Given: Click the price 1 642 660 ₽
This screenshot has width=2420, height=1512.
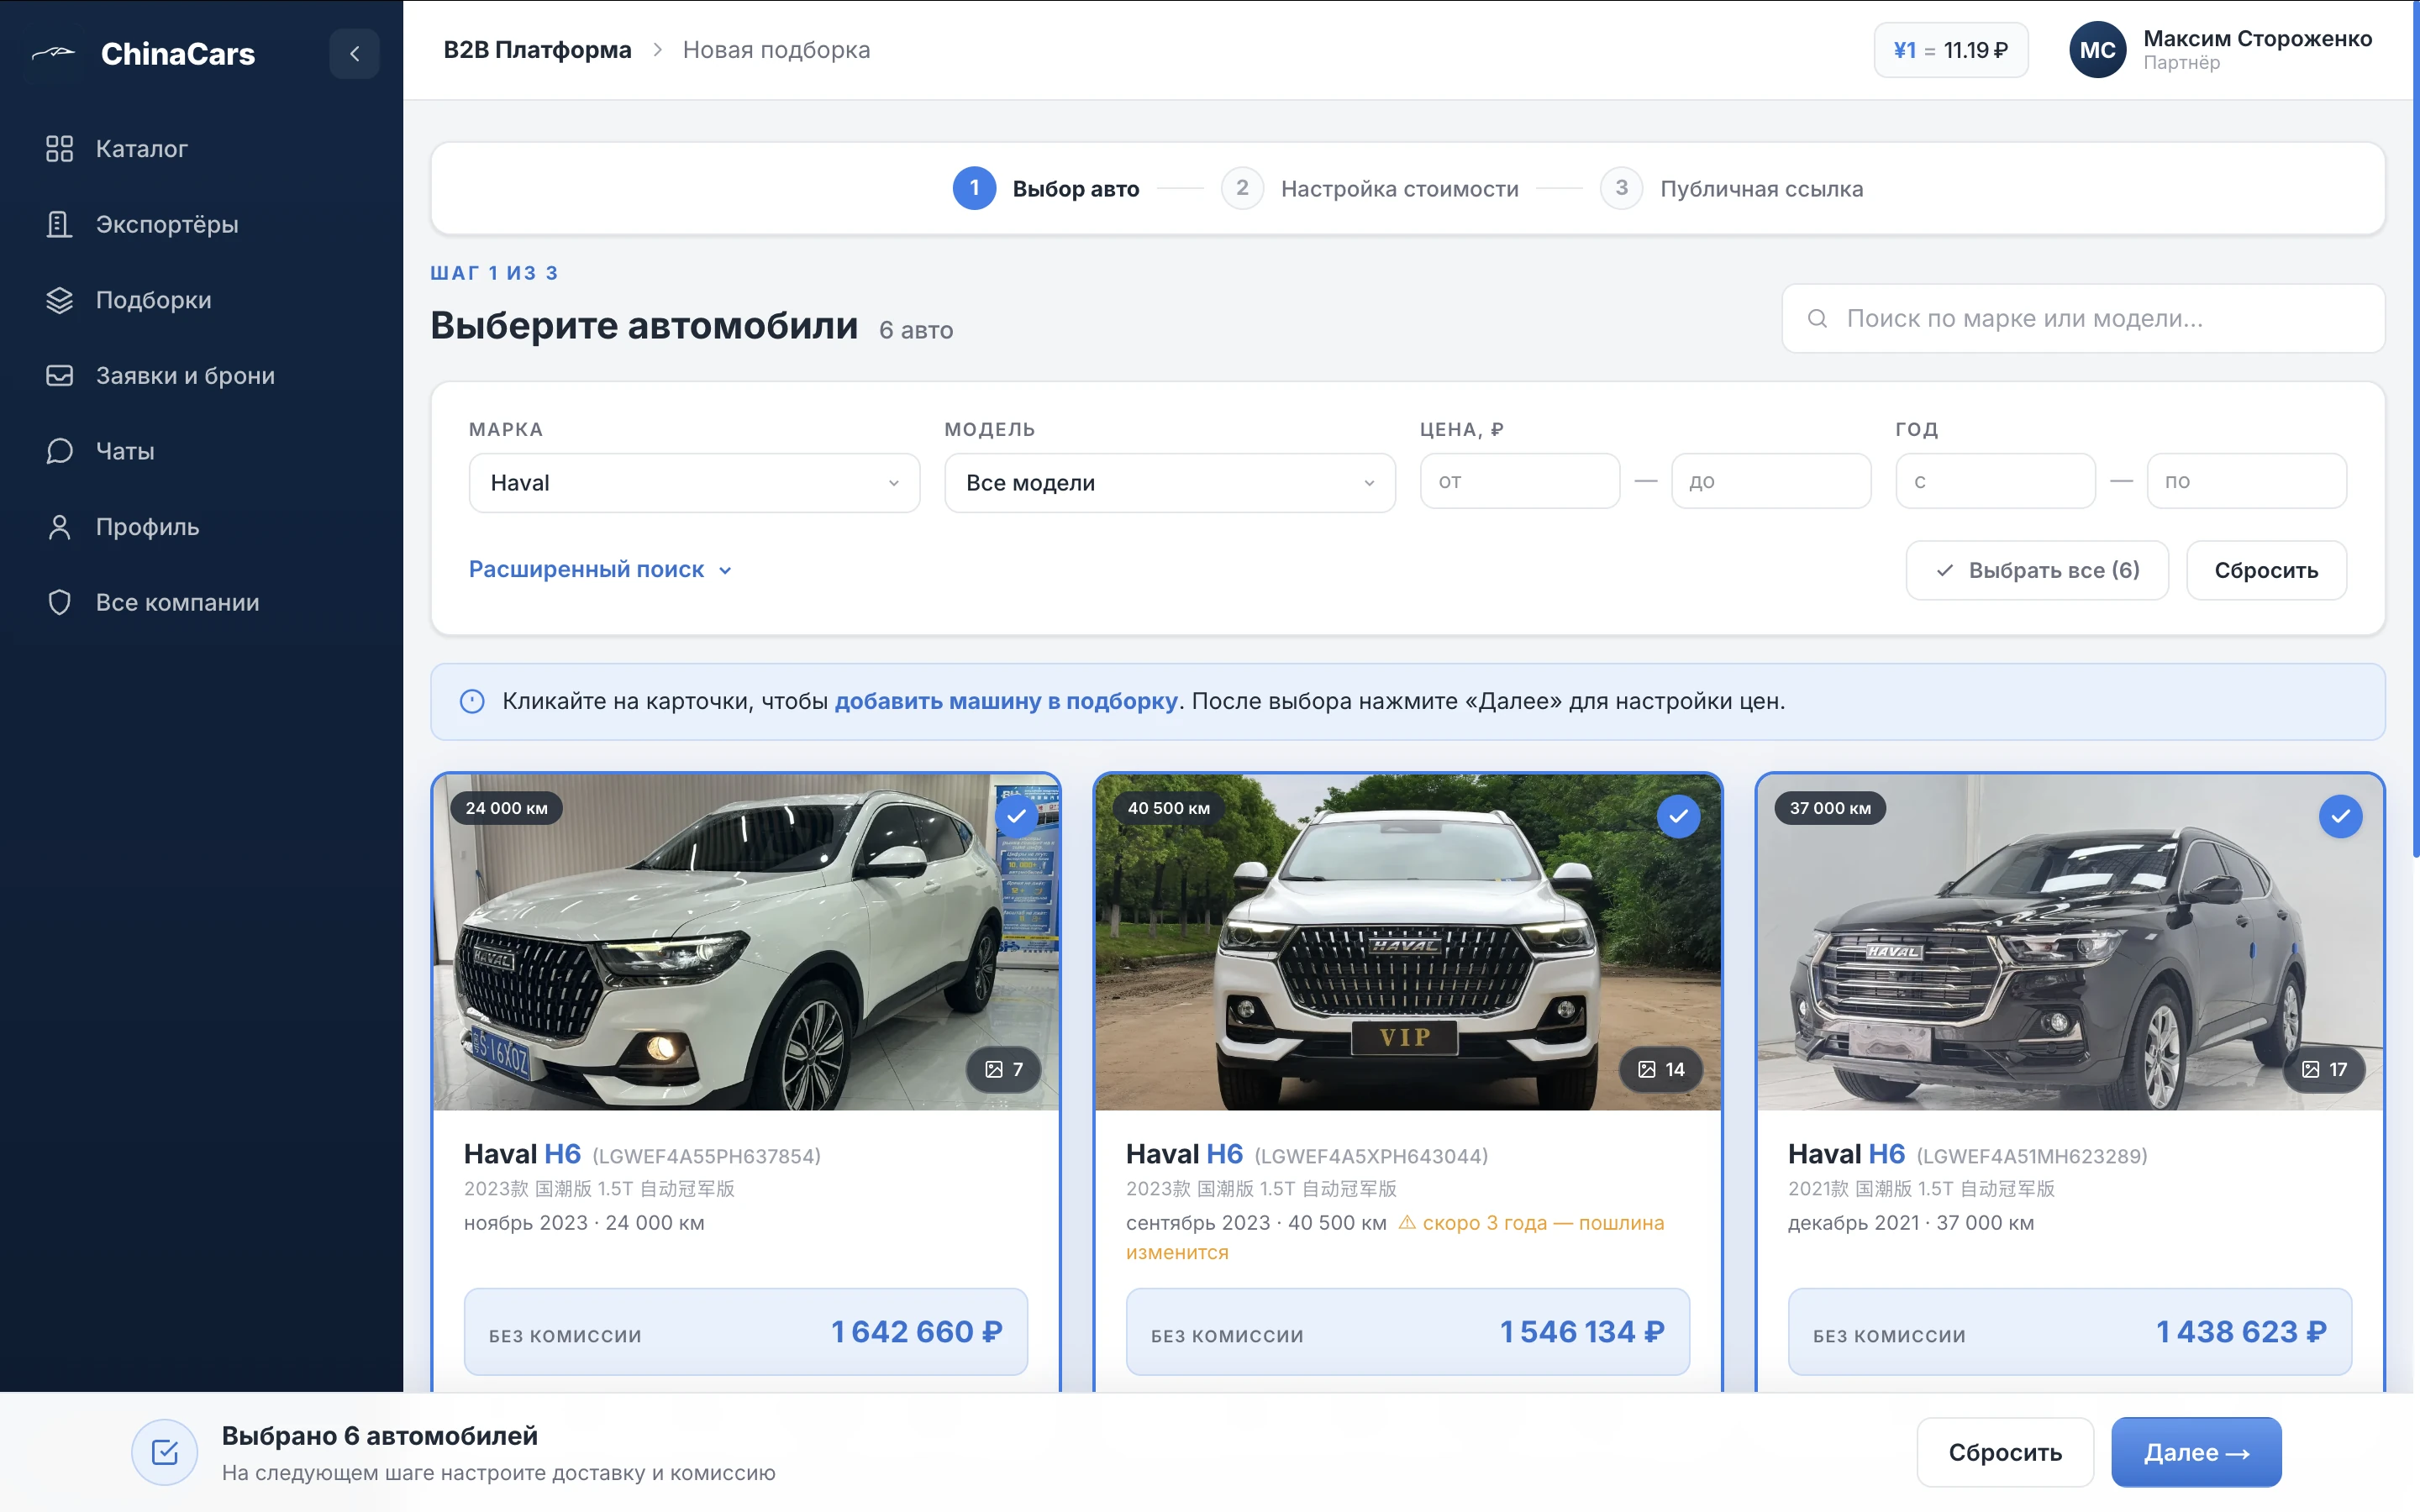Looking at the screenshot, I should click(x=916, y=1332).
